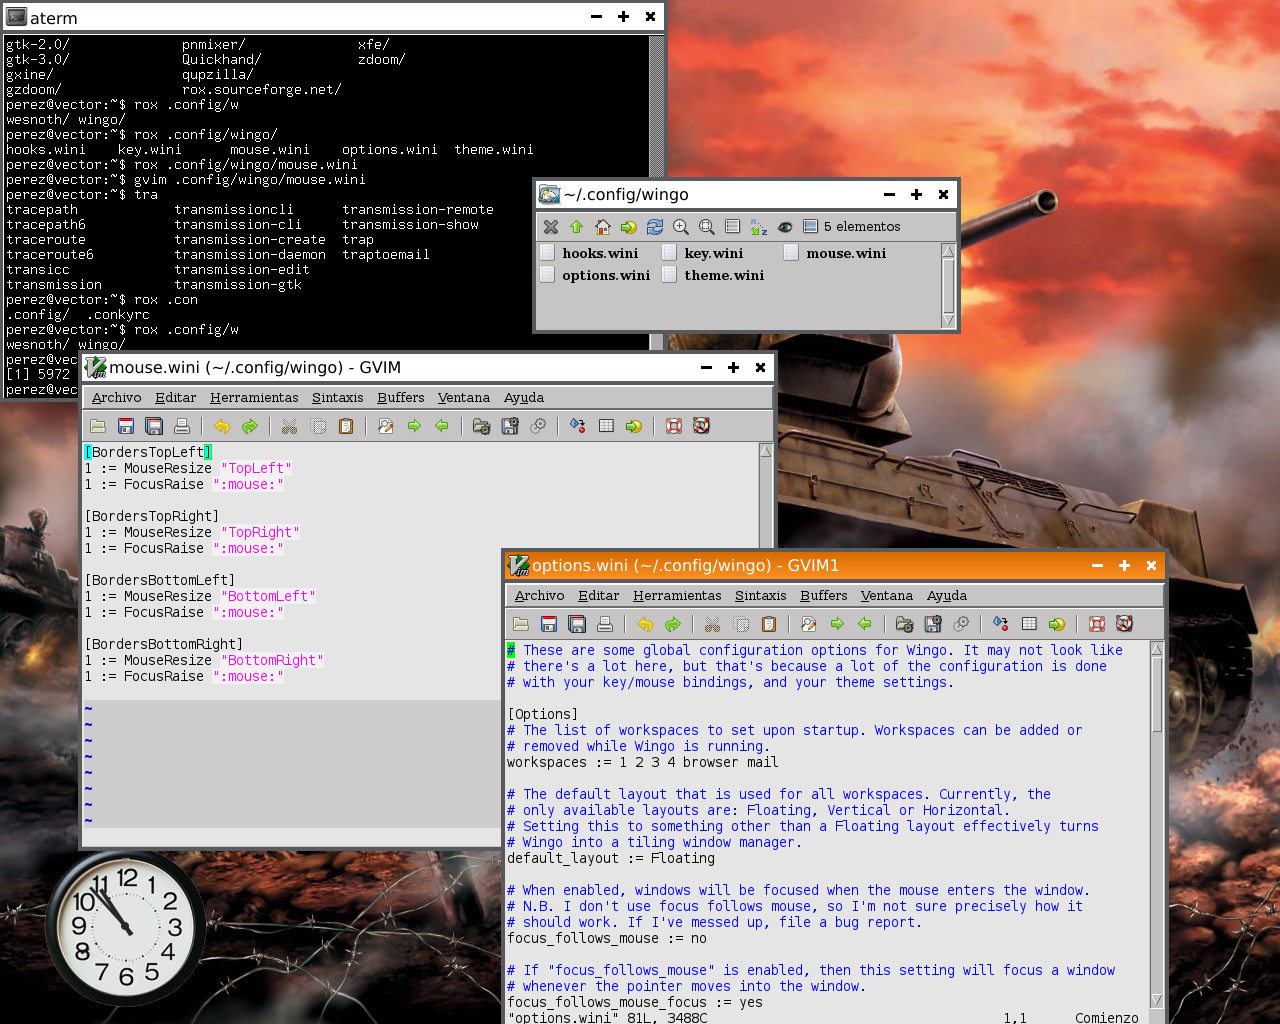Select the hooks.wini file in ROX filer
This screenshot has height=1024, width=1280.
589,254
